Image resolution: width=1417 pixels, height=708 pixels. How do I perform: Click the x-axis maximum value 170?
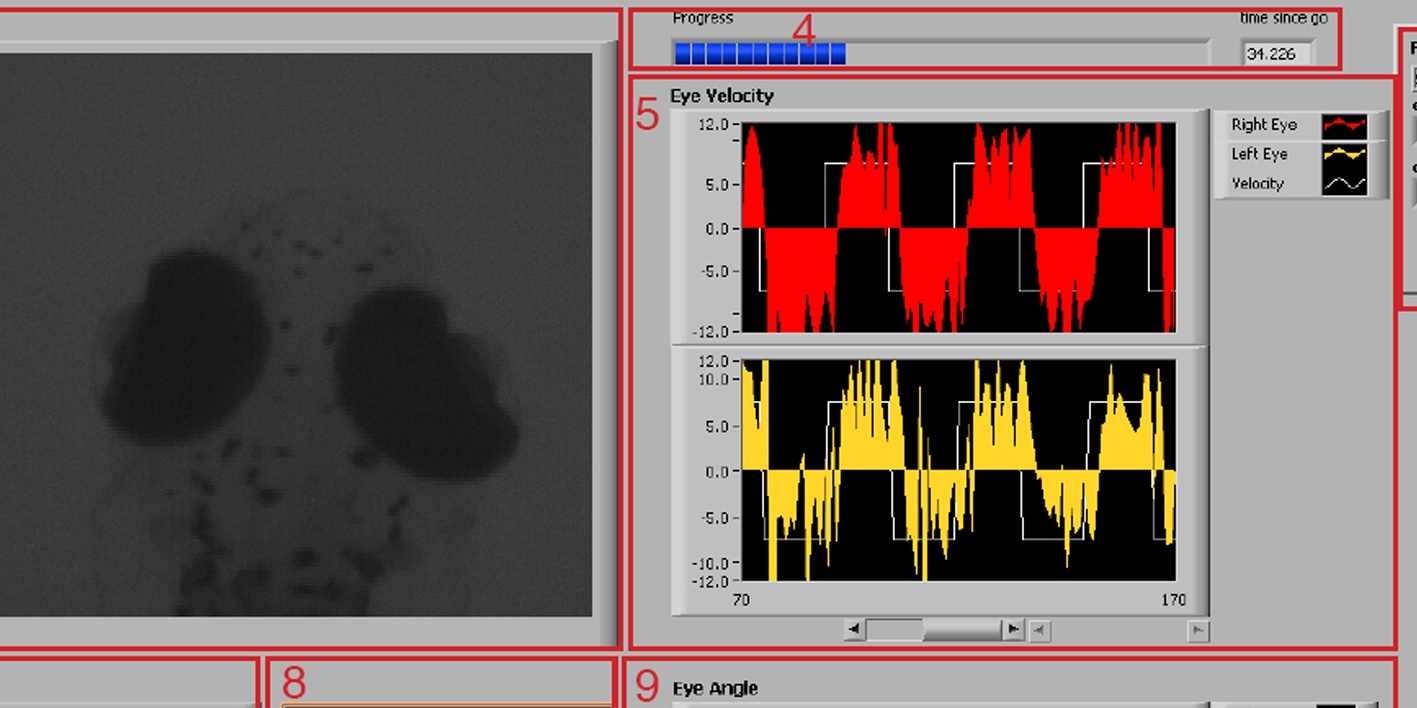[x=1173, y=600]
